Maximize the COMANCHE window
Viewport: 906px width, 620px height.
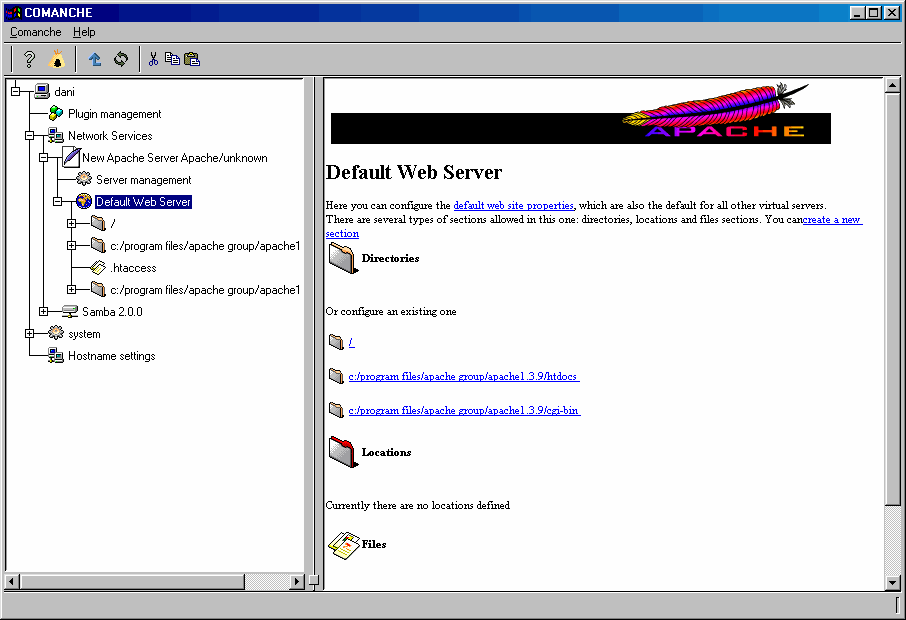[875, 12]
